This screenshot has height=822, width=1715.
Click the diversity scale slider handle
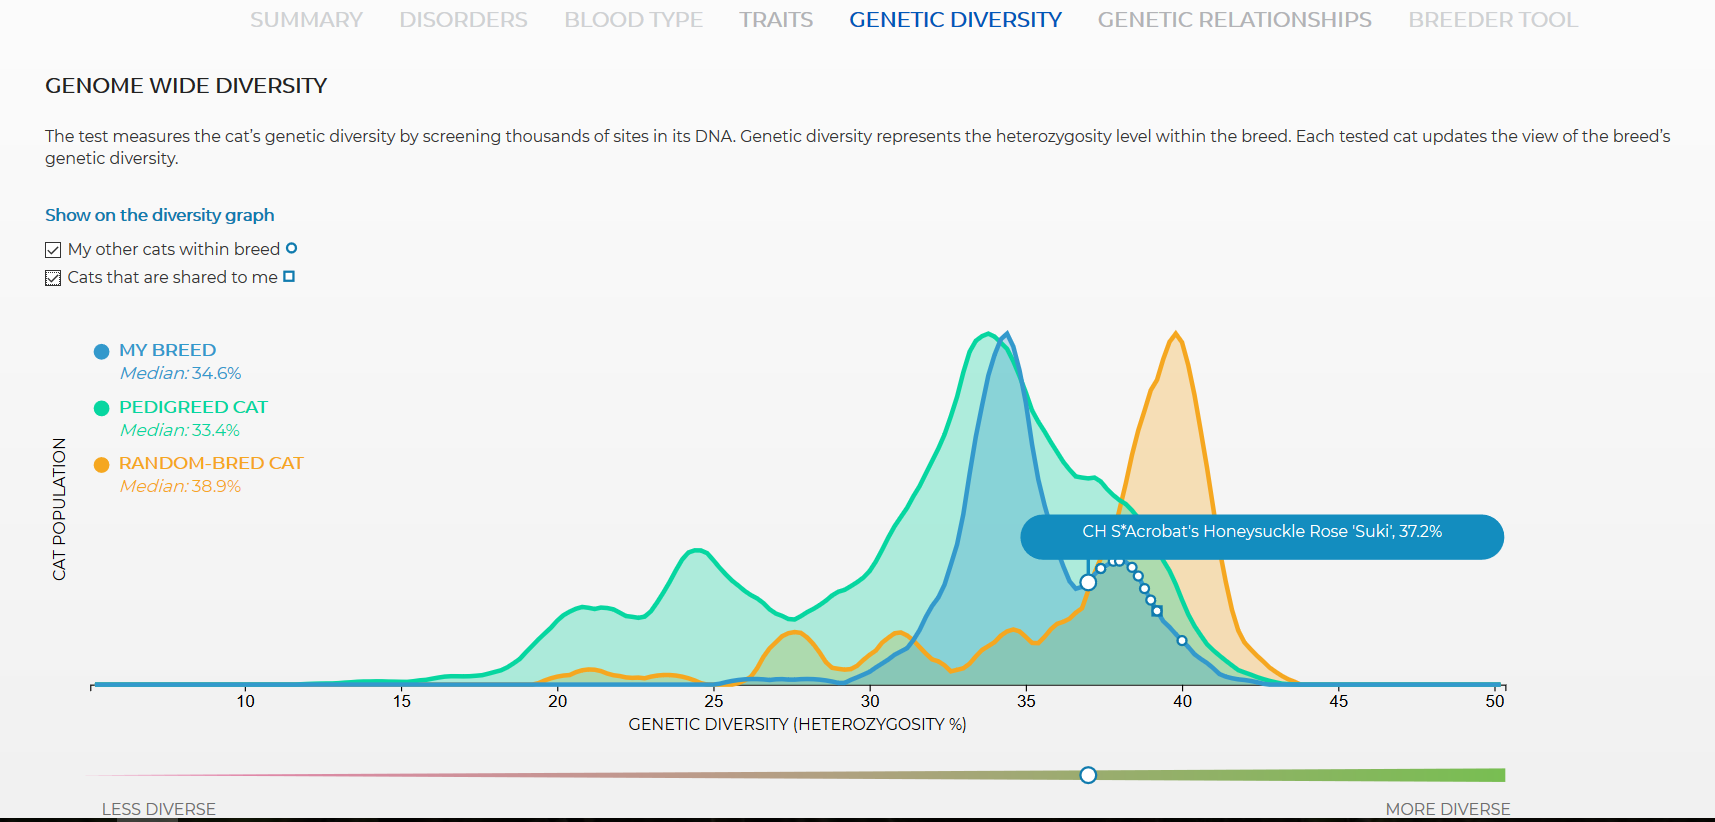[x=1088, y=775]
